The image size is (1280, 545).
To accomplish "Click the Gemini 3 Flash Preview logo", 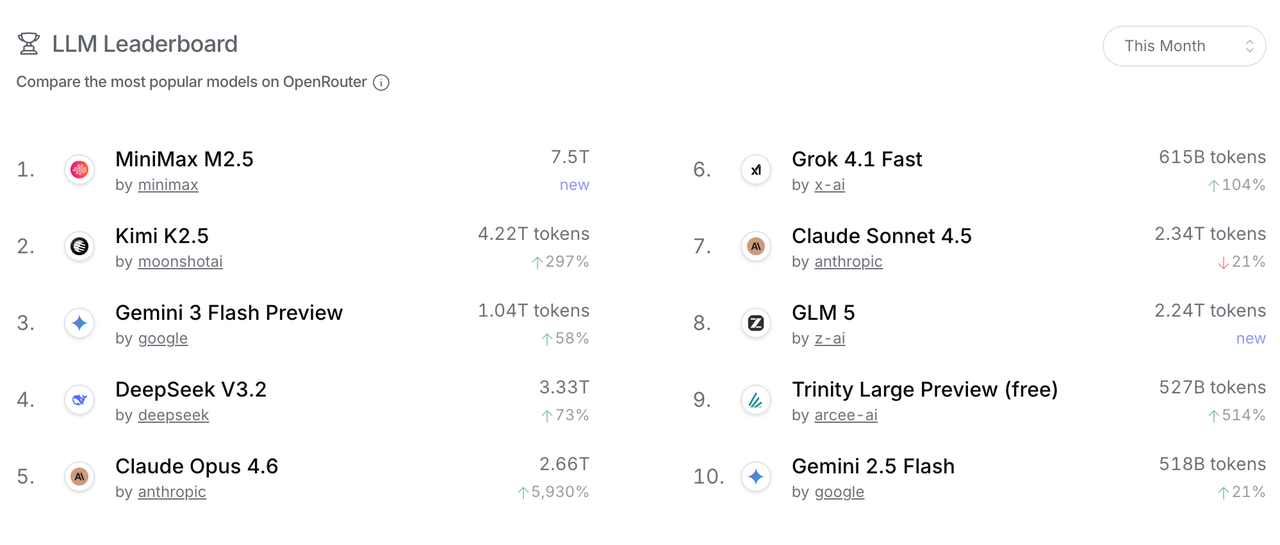I will coord(80,323).
